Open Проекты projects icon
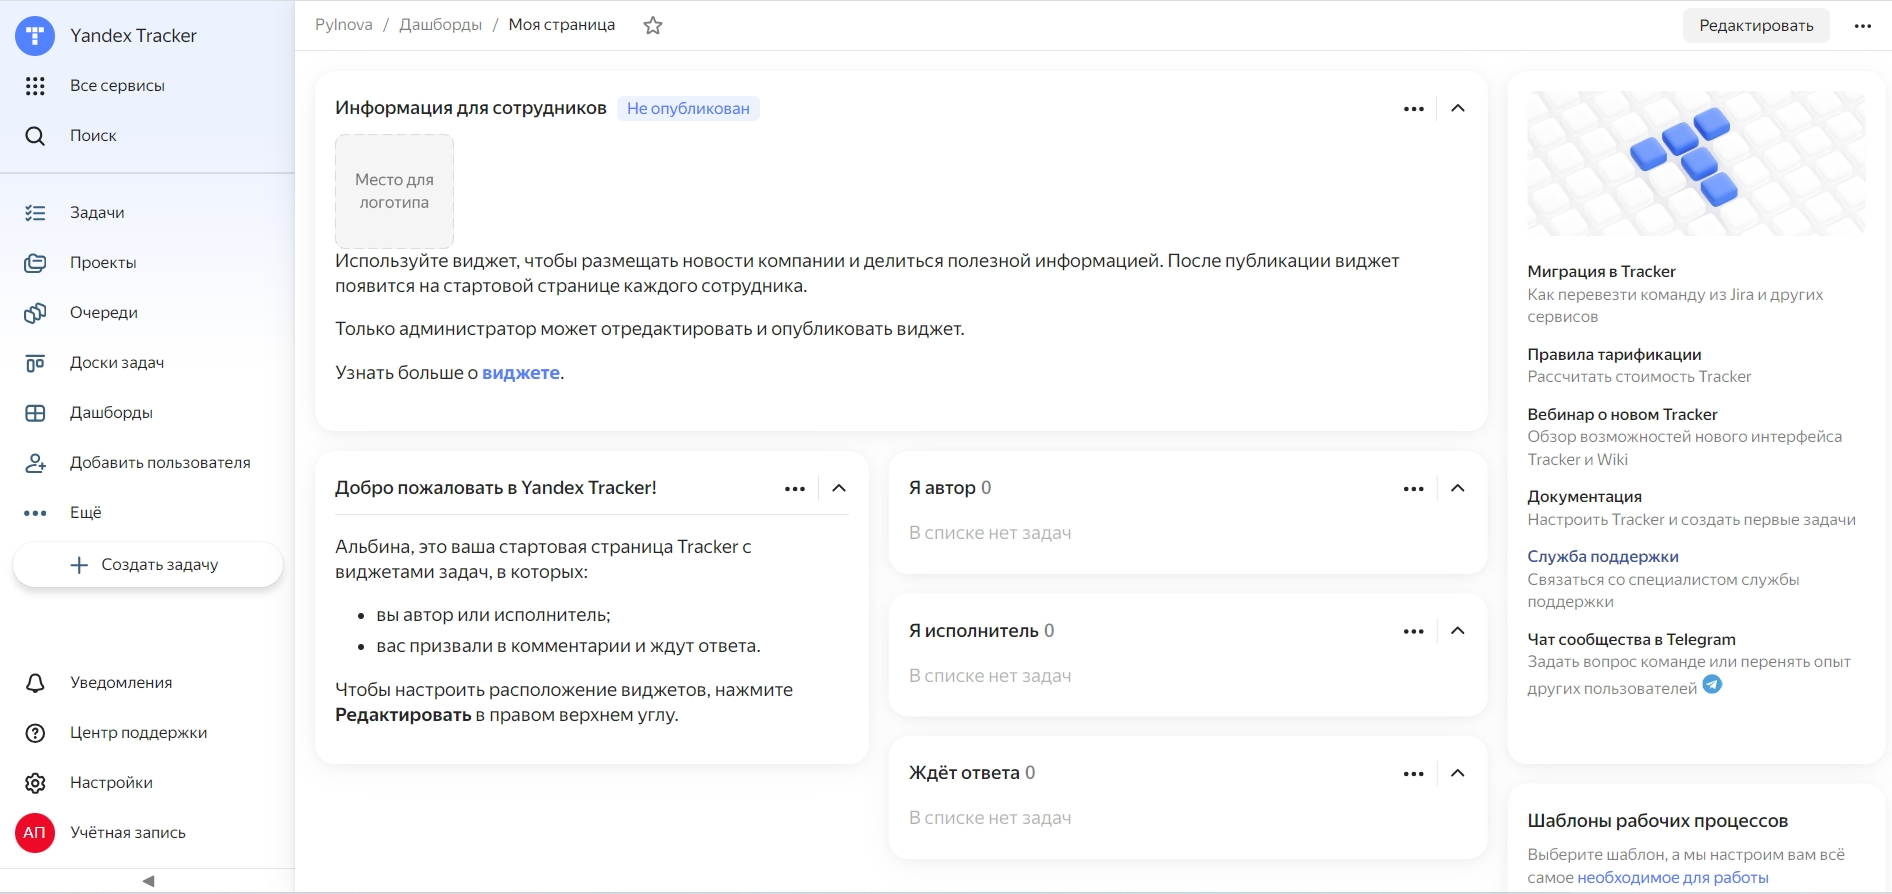 click(35, 263)
